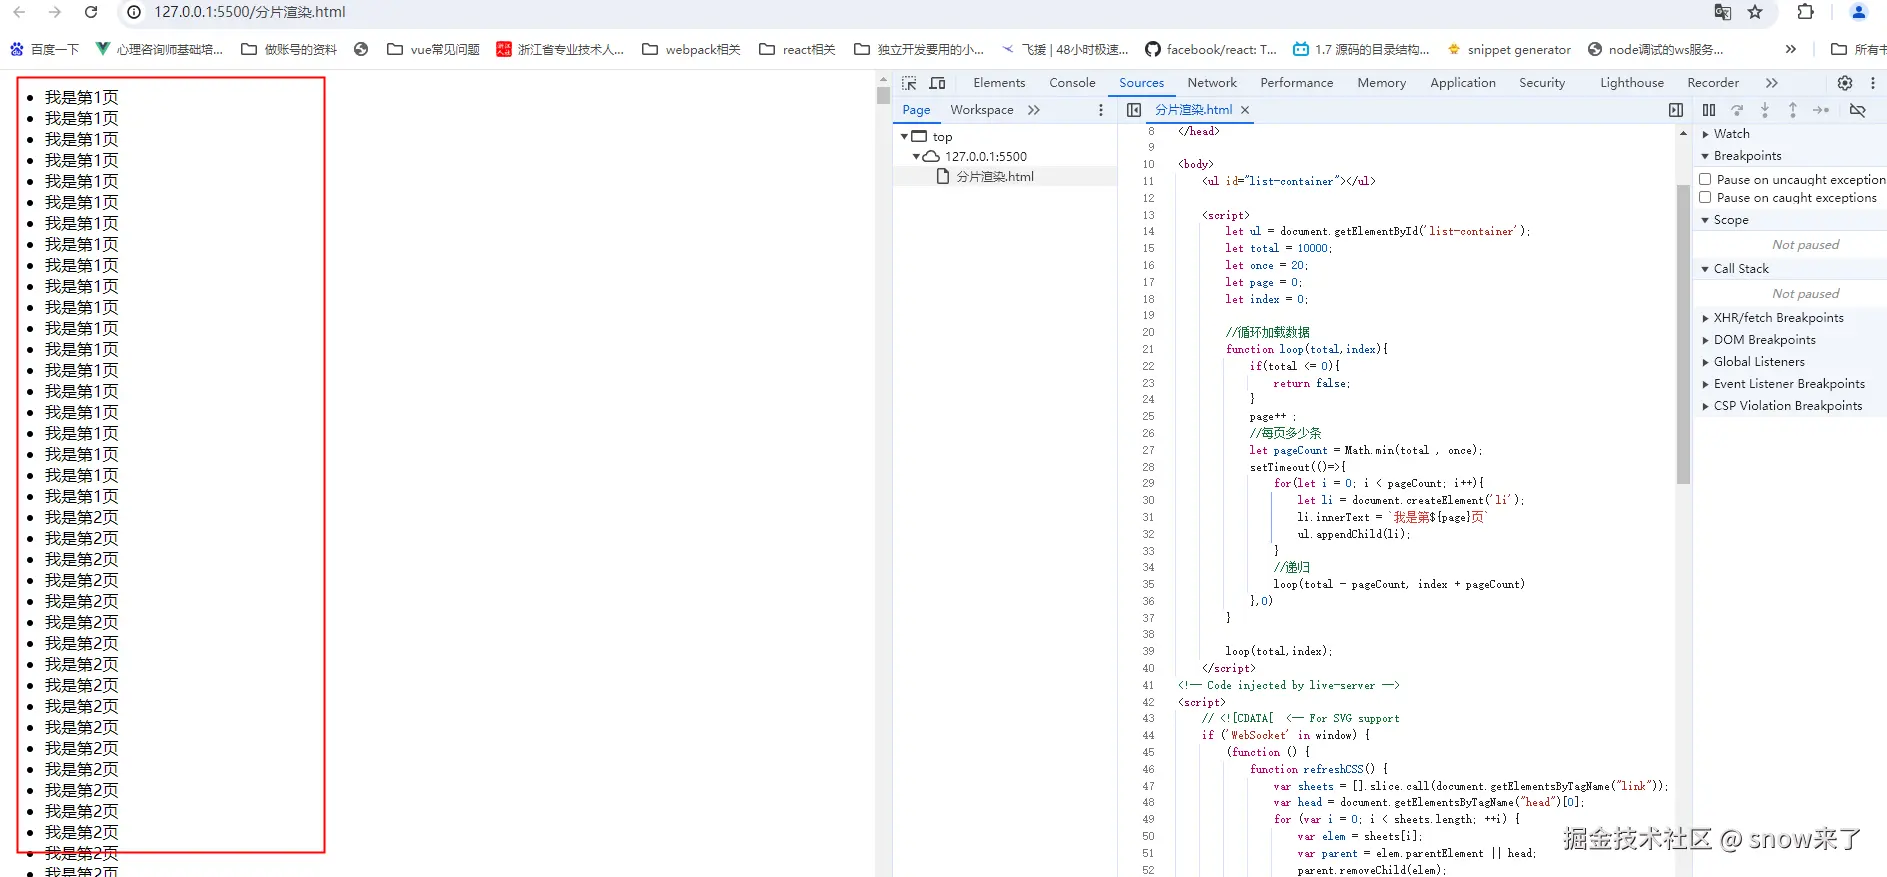Open the Lighthouse tab

1632,83
